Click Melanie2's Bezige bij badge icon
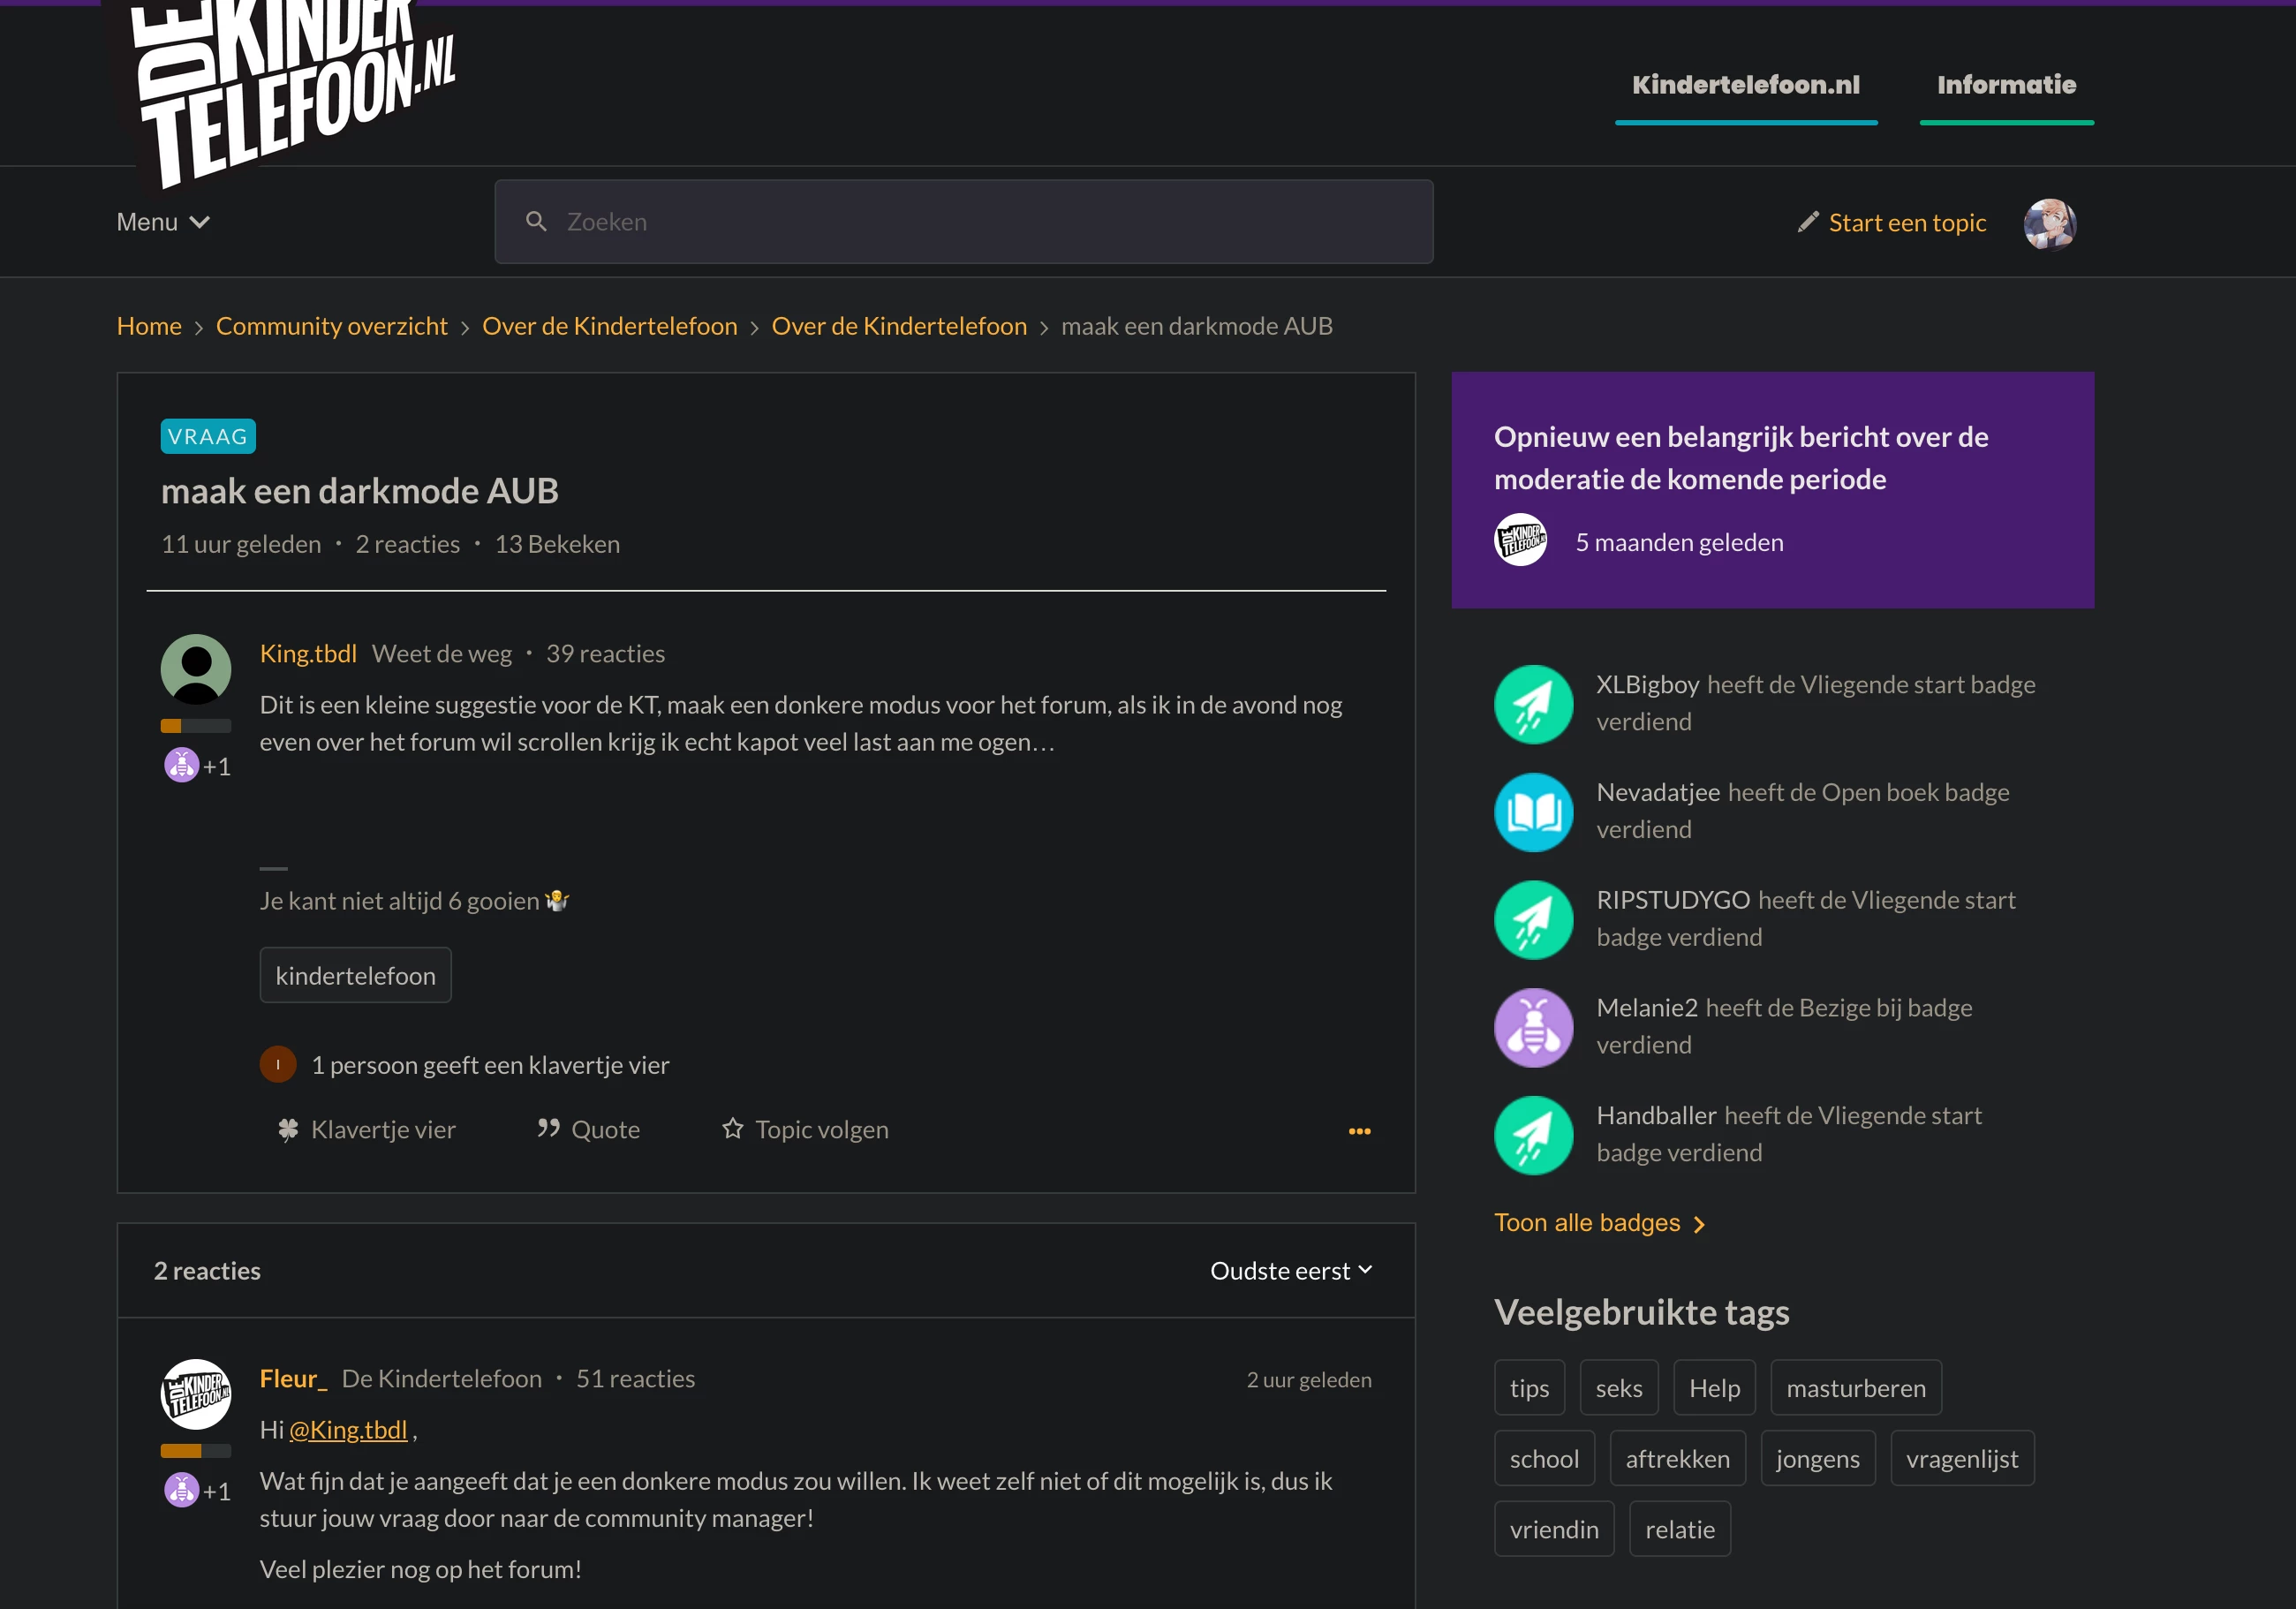 coord(1533,1027)
